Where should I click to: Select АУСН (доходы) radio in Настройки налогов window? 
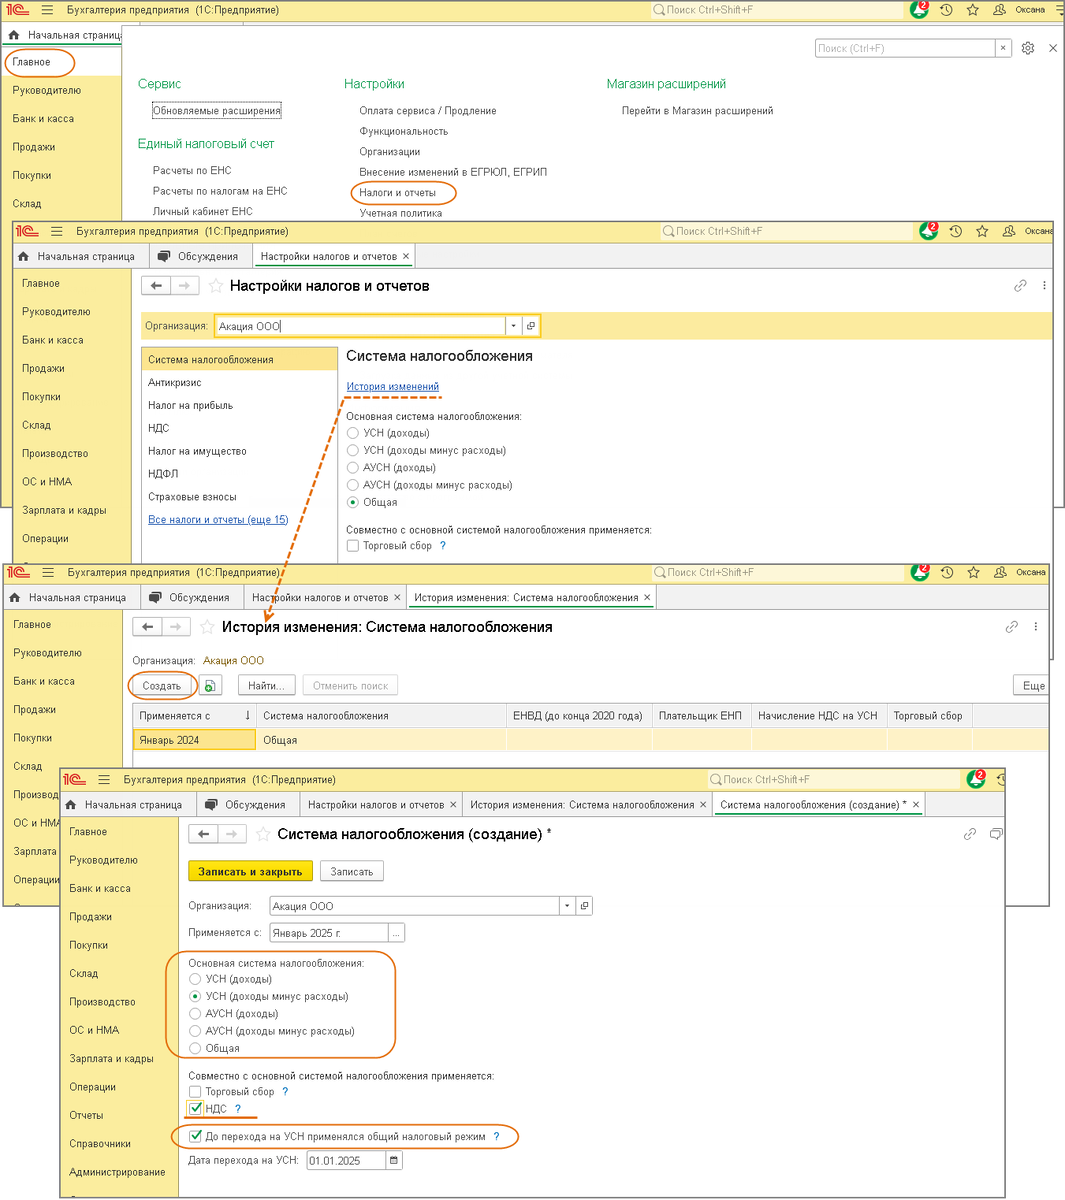[353, 468]
